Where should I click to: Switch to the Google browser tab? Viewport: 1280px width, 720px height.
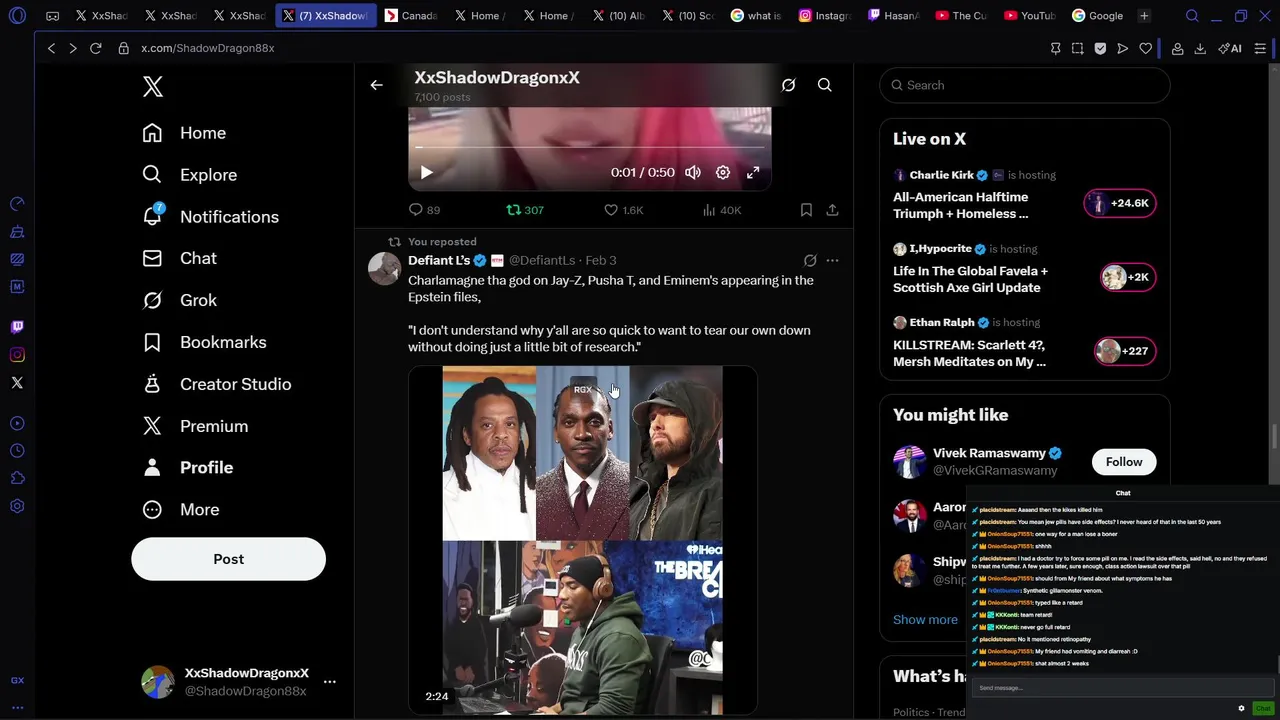coord(1097,16)
